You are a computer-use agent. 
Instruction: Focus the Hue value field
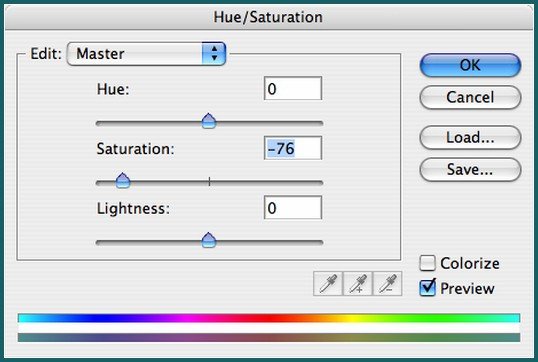coord(293,89)
